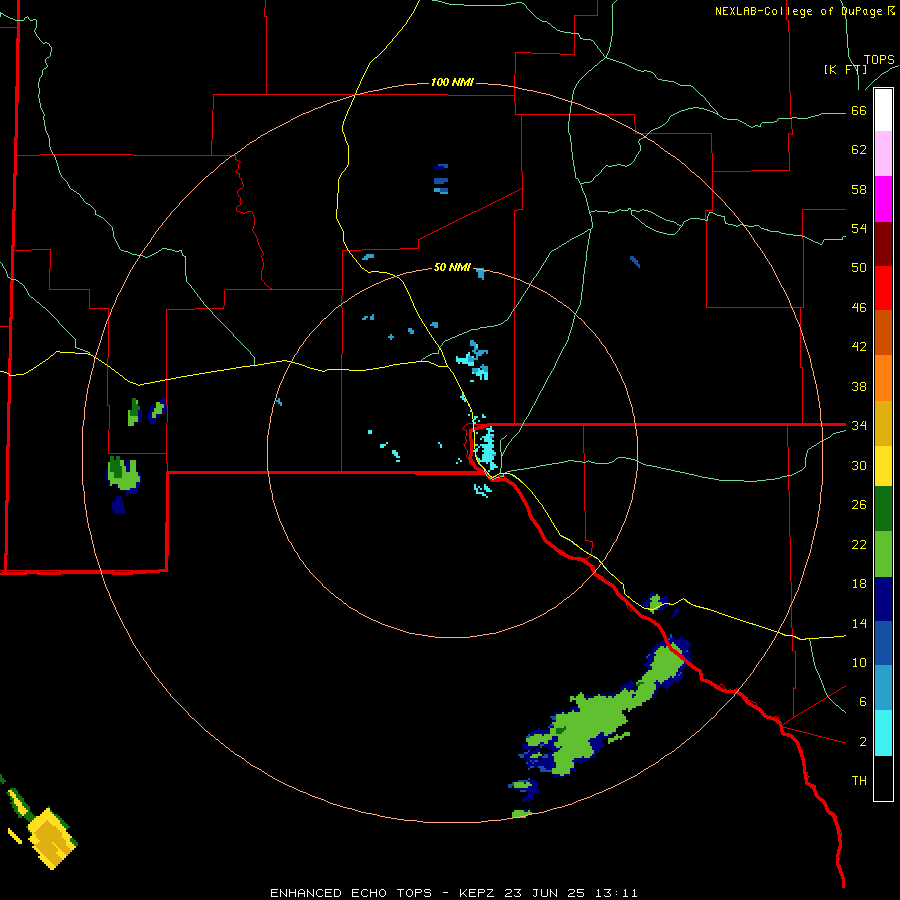Click the light green legend swatch
900x900 pixels.
point(883,554)
